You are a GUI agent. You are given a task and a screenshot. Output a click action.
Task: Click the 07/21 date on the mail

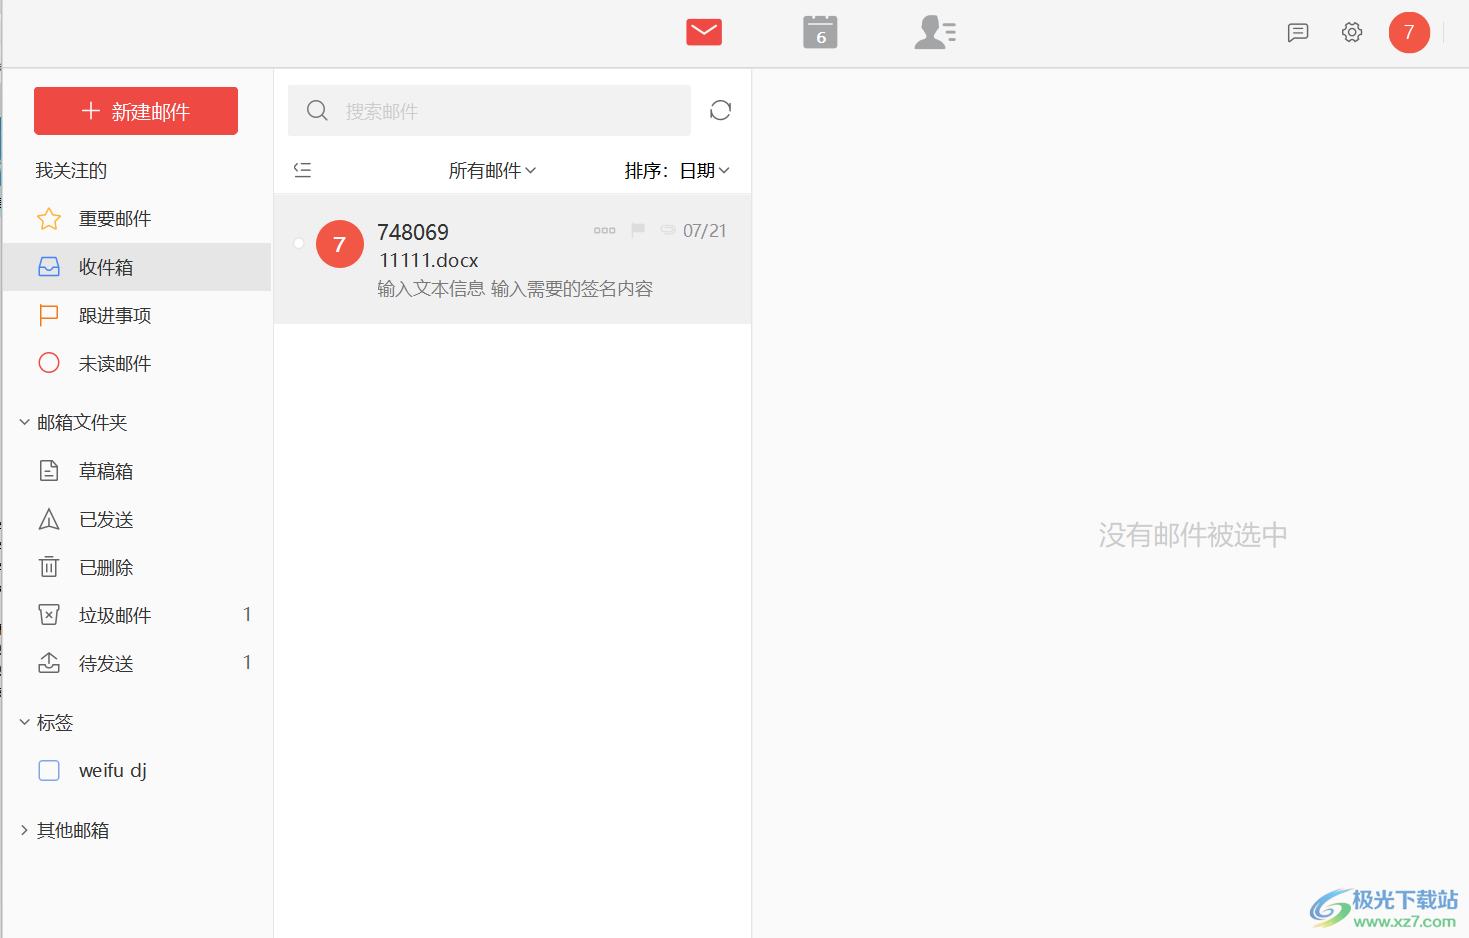[x=705, y=231]
